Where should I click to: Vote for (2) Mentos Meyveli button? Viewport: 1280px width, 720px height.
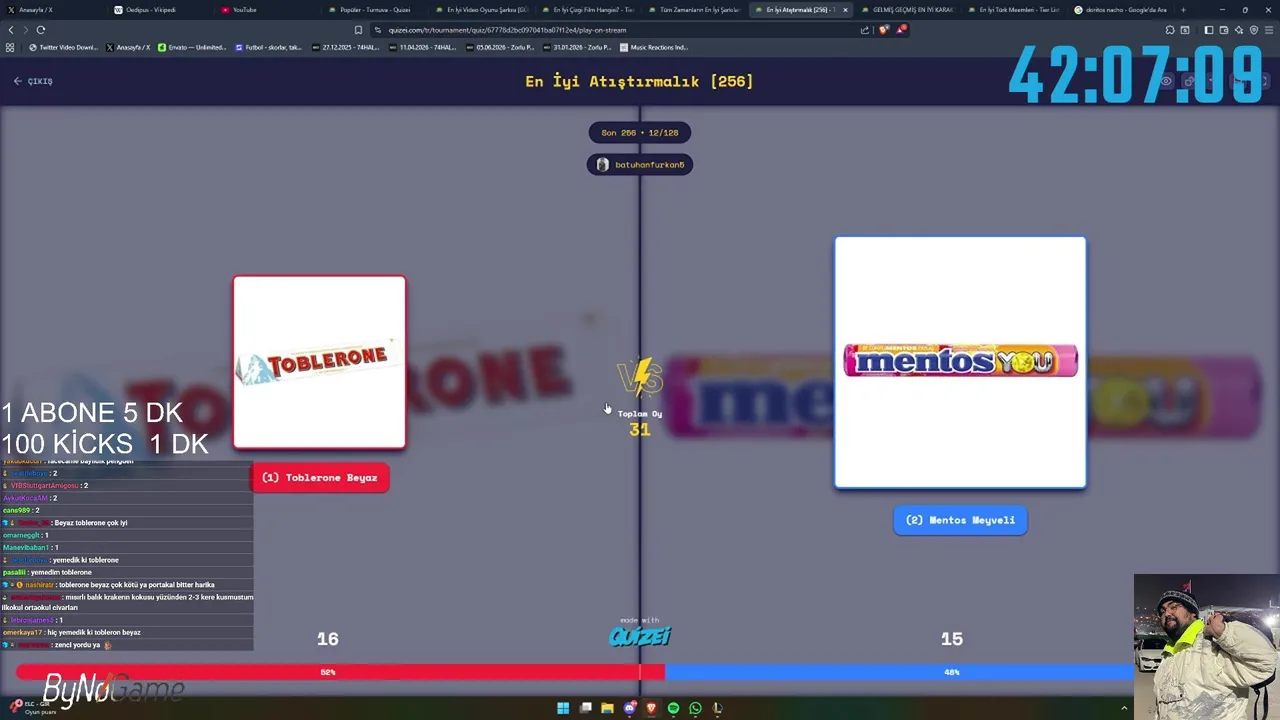[960, 520]
